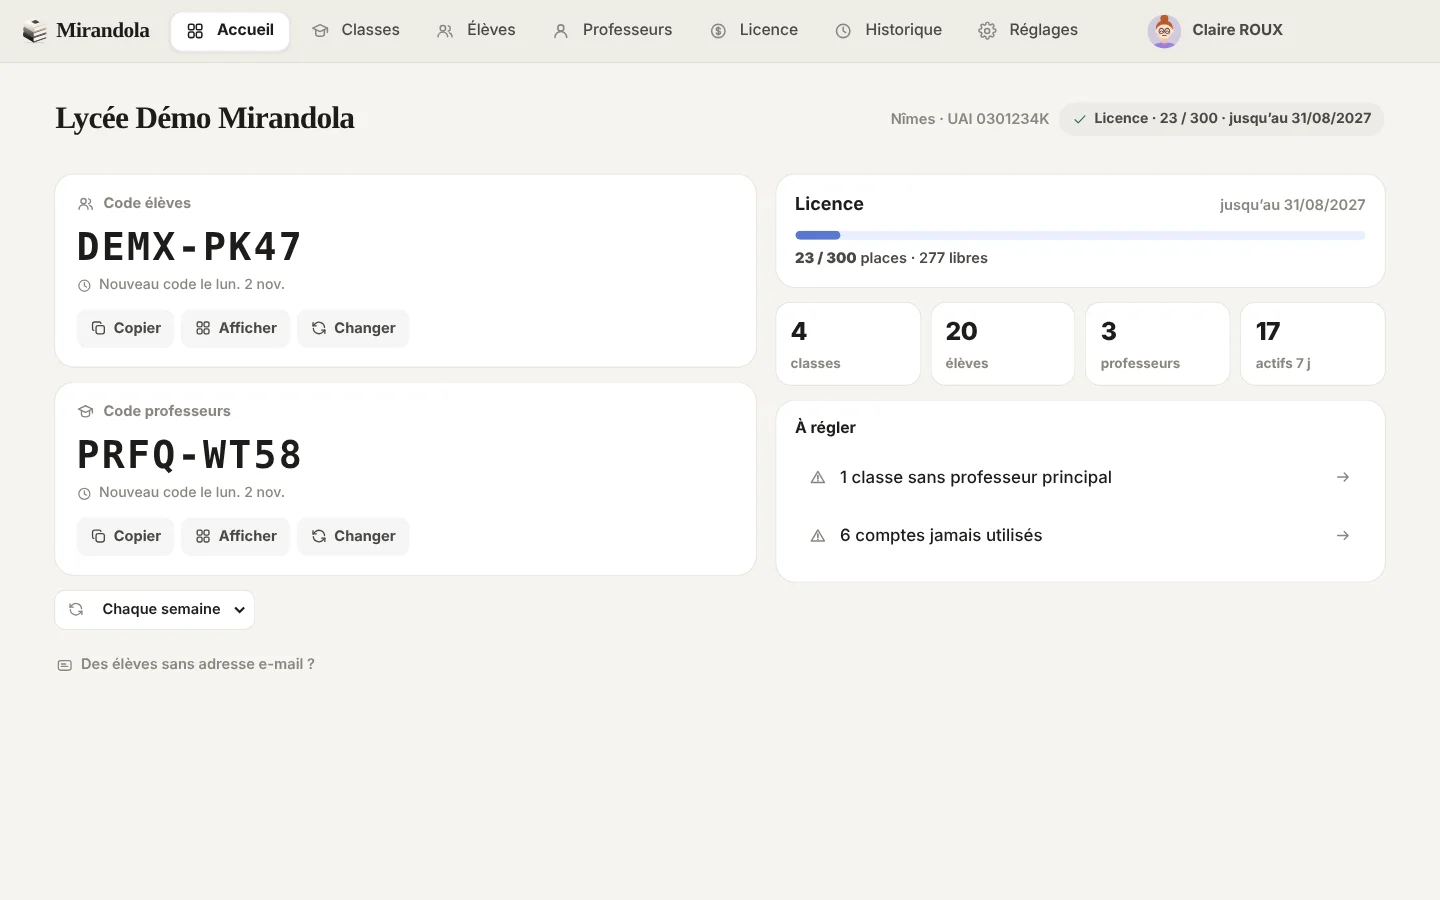This screenshot has width=1440, height=900.
Task: Click the licence usage progress bar
Action: tap(1080, 236)
